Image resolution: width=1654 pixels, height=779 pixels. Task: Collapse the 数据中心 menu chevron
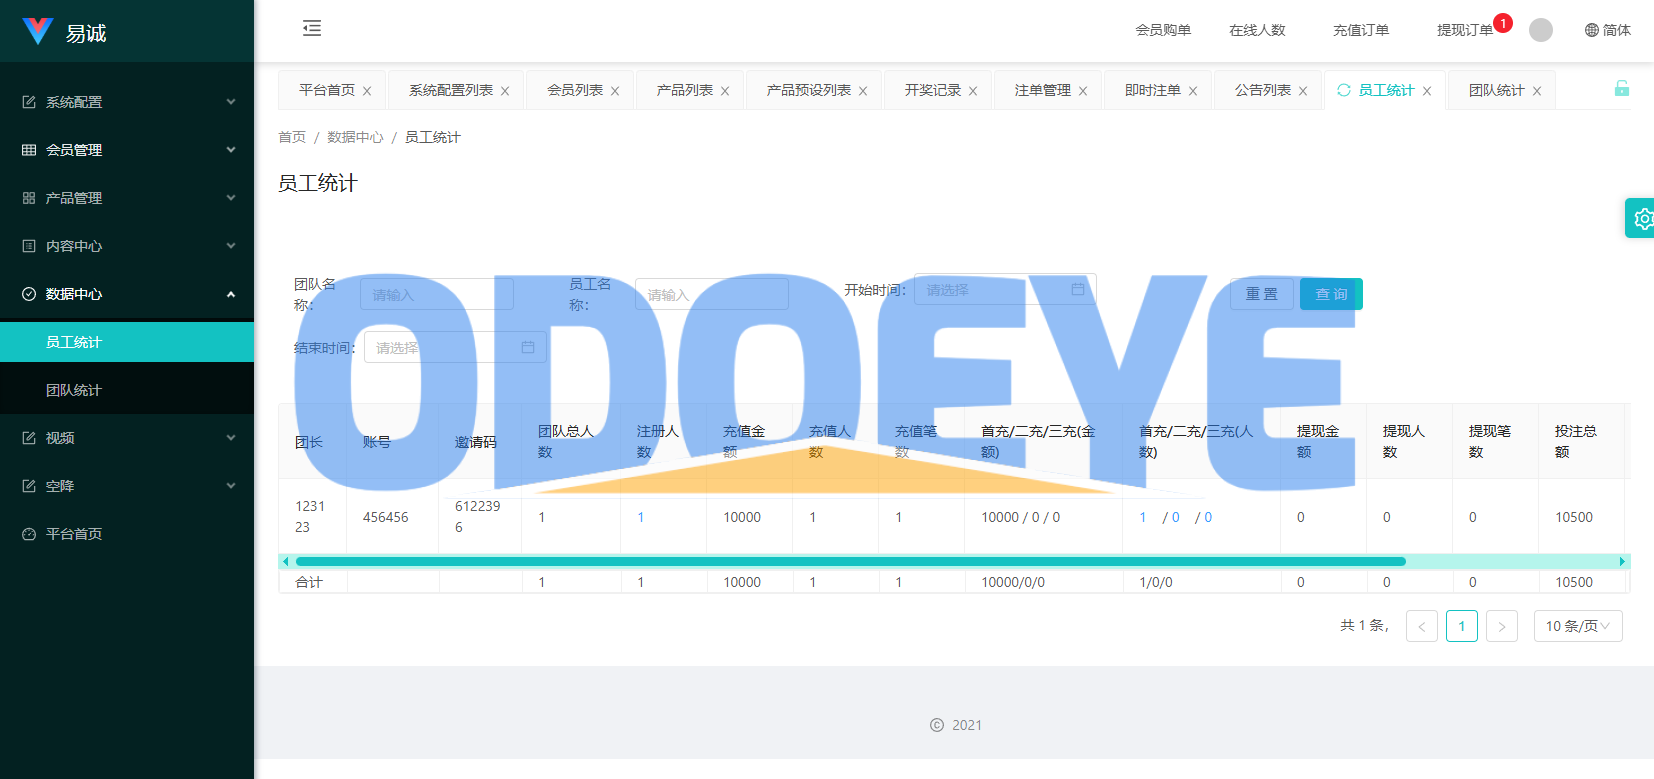(x=231, y=294)
